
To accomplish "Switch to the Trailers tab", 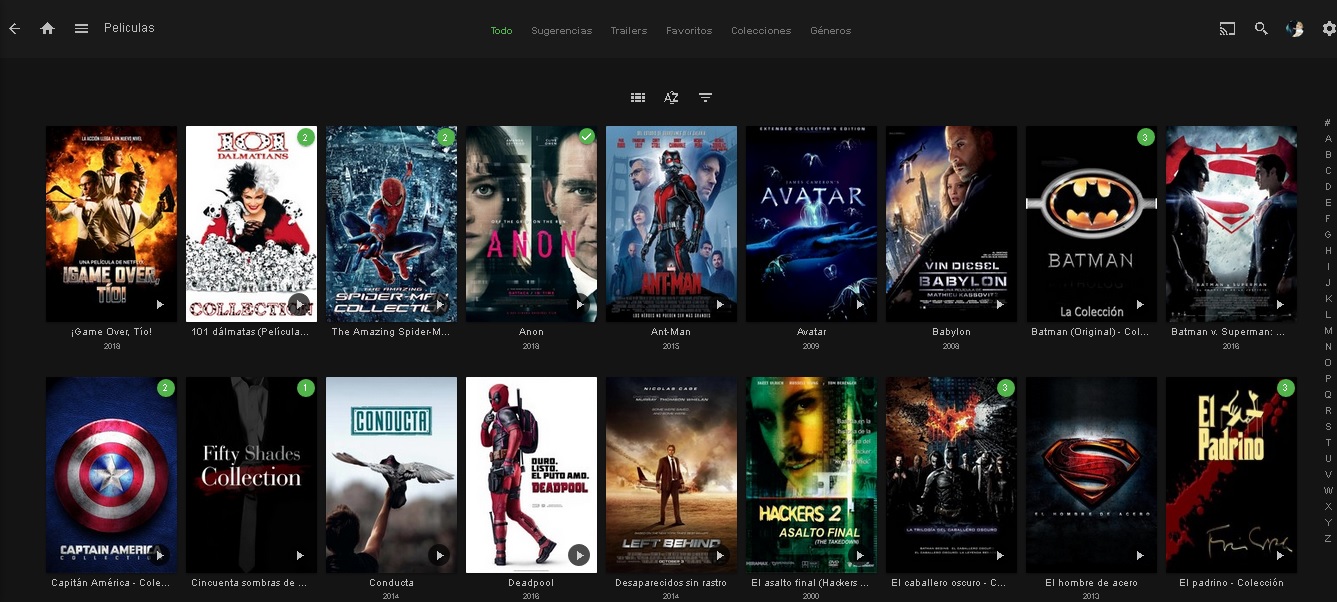I will tap(629, 31).
